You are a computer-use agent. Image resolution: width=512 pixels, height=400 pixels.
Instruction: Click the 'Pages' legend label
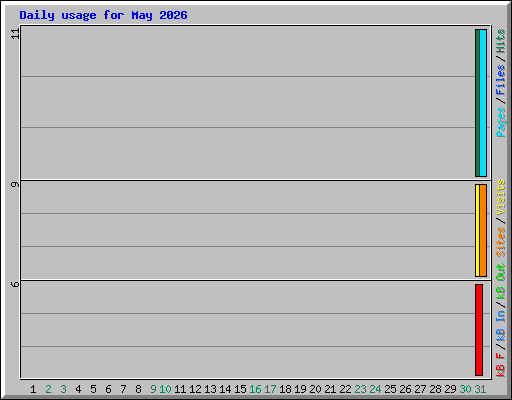pos(501,122)
